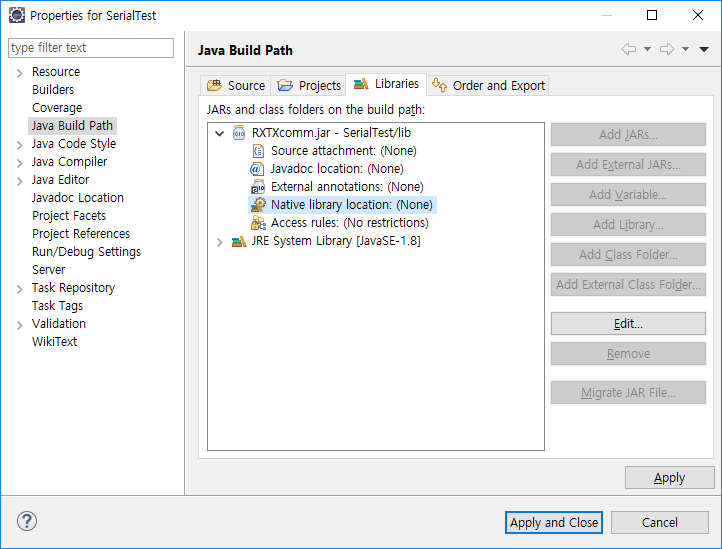Click the Source attachment document icon
The height and width of the screenshot is (549, 722).
pos(258,151)
